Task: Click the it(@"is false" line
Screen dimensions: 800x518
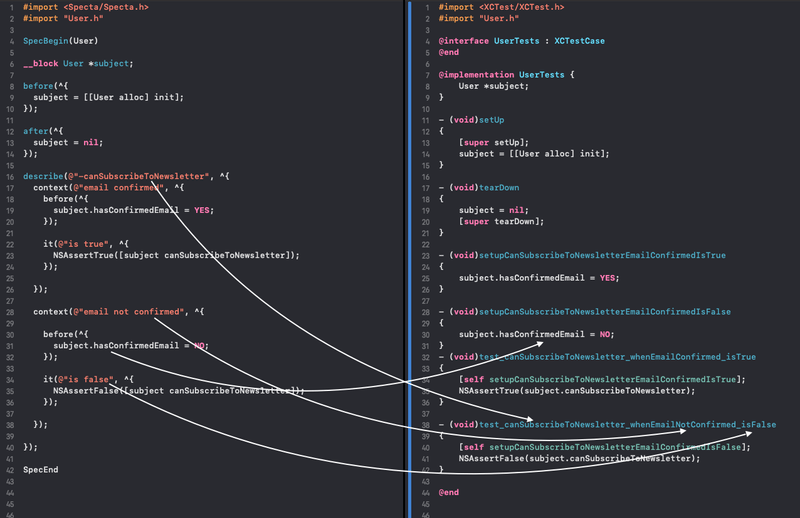Action: tap(88, 379)
